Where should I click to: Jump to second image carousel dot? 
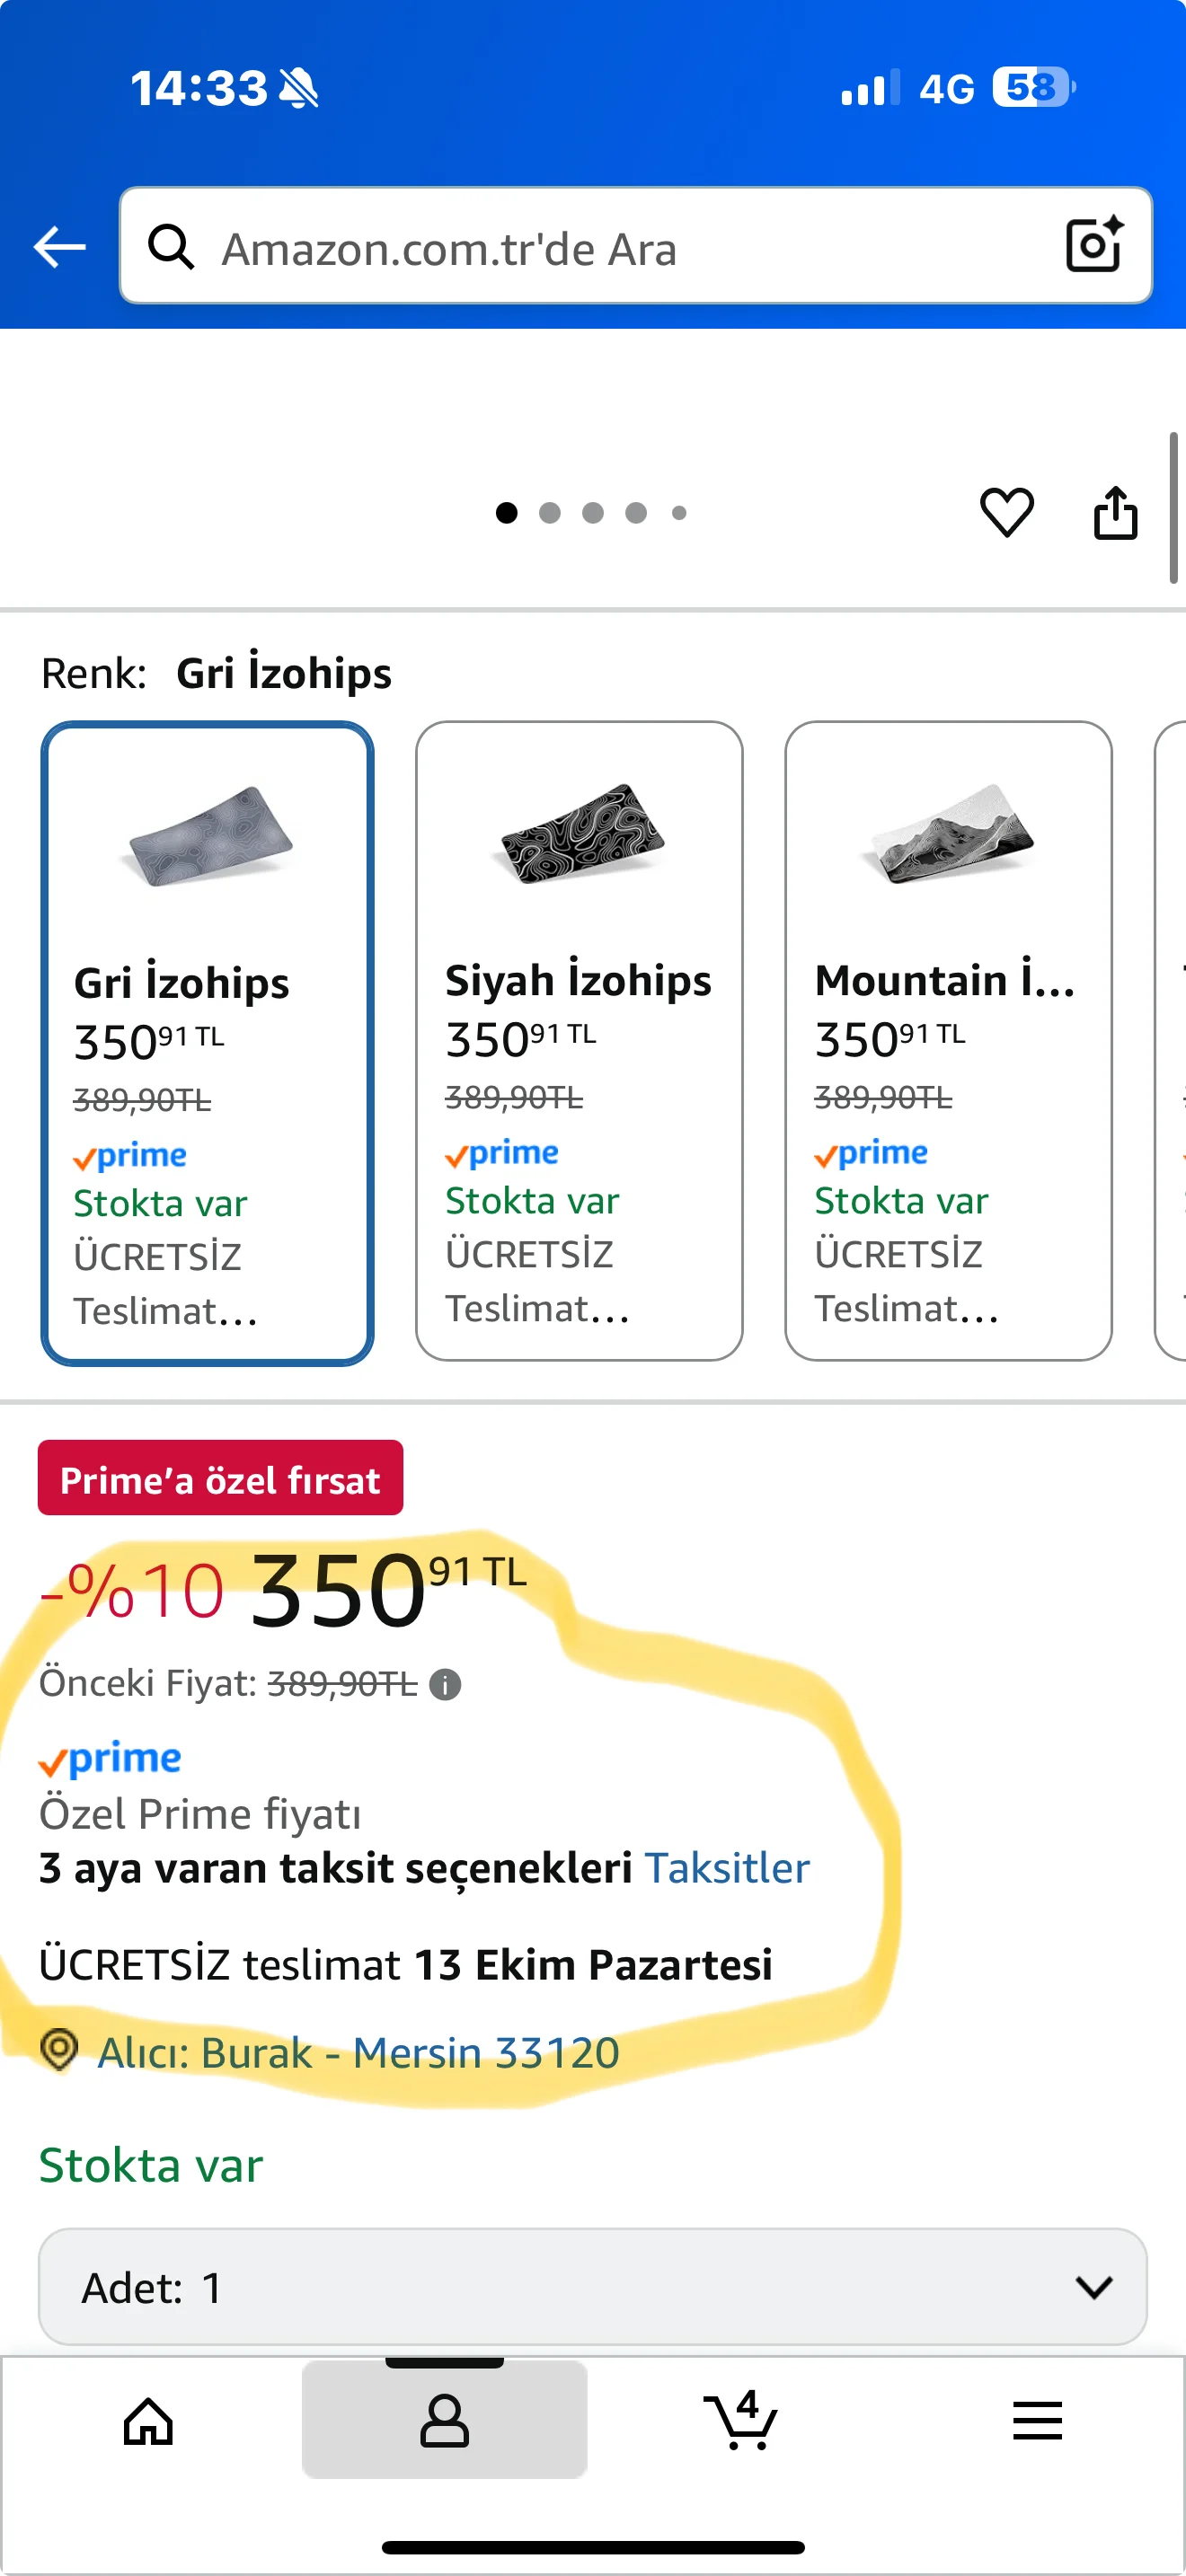point(549,513)
